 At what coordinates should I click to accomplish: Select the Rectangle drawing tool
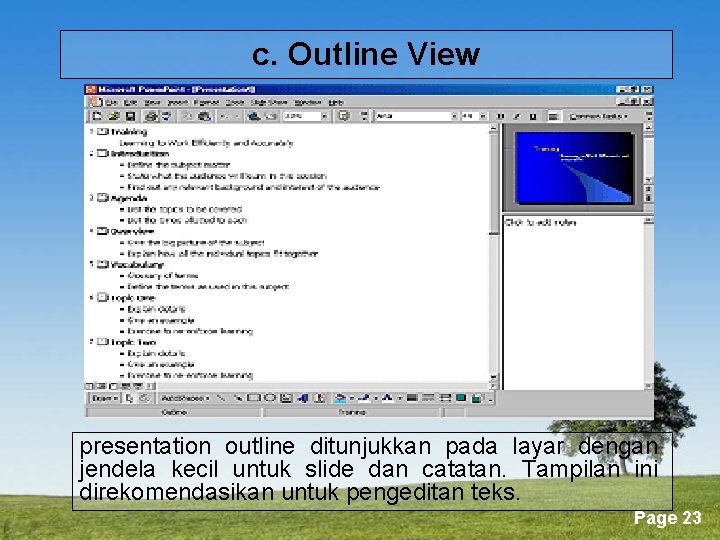[253, 398]
